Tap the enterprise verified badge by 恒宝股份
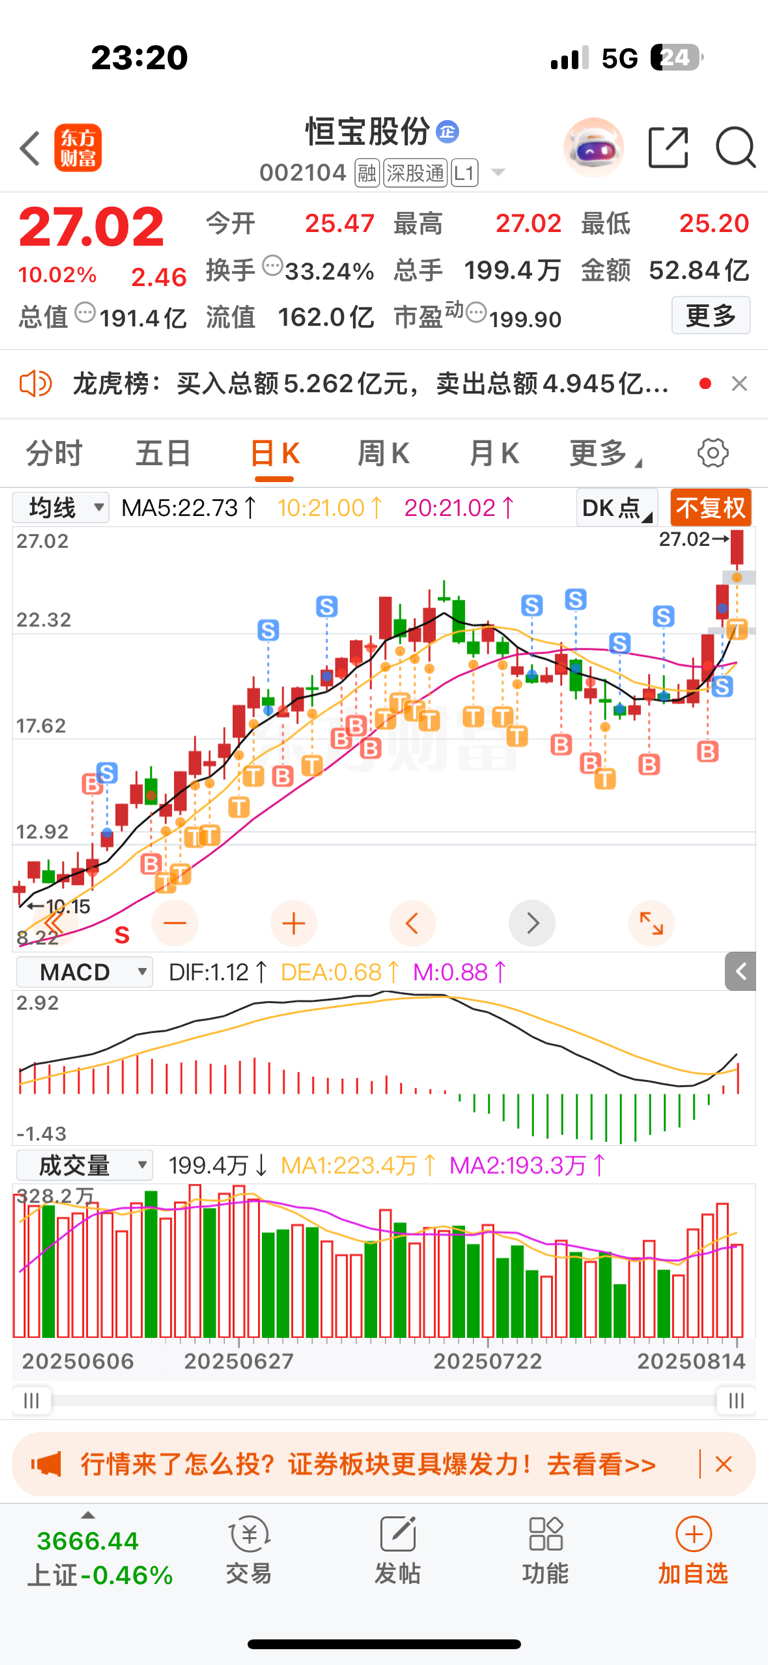 tap(448, 131)
